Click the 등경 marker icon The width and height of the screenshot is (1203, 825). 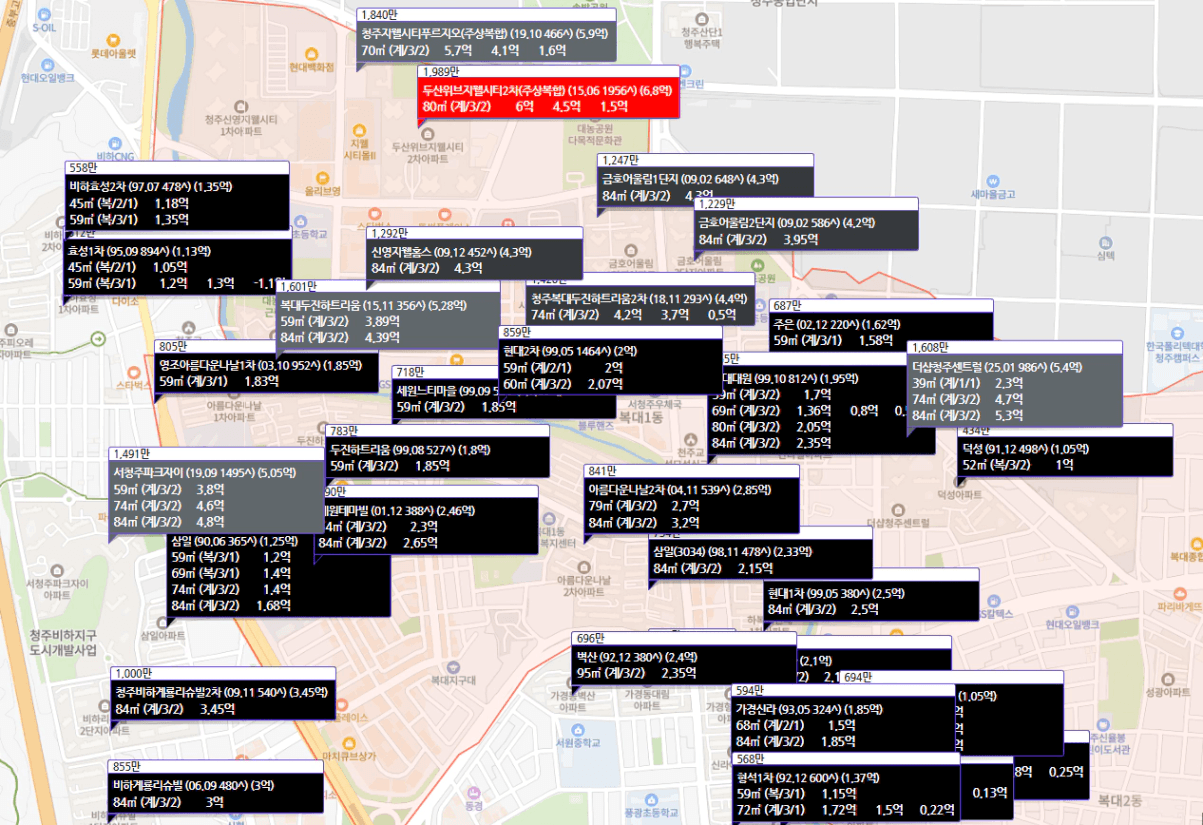point(474,793)
